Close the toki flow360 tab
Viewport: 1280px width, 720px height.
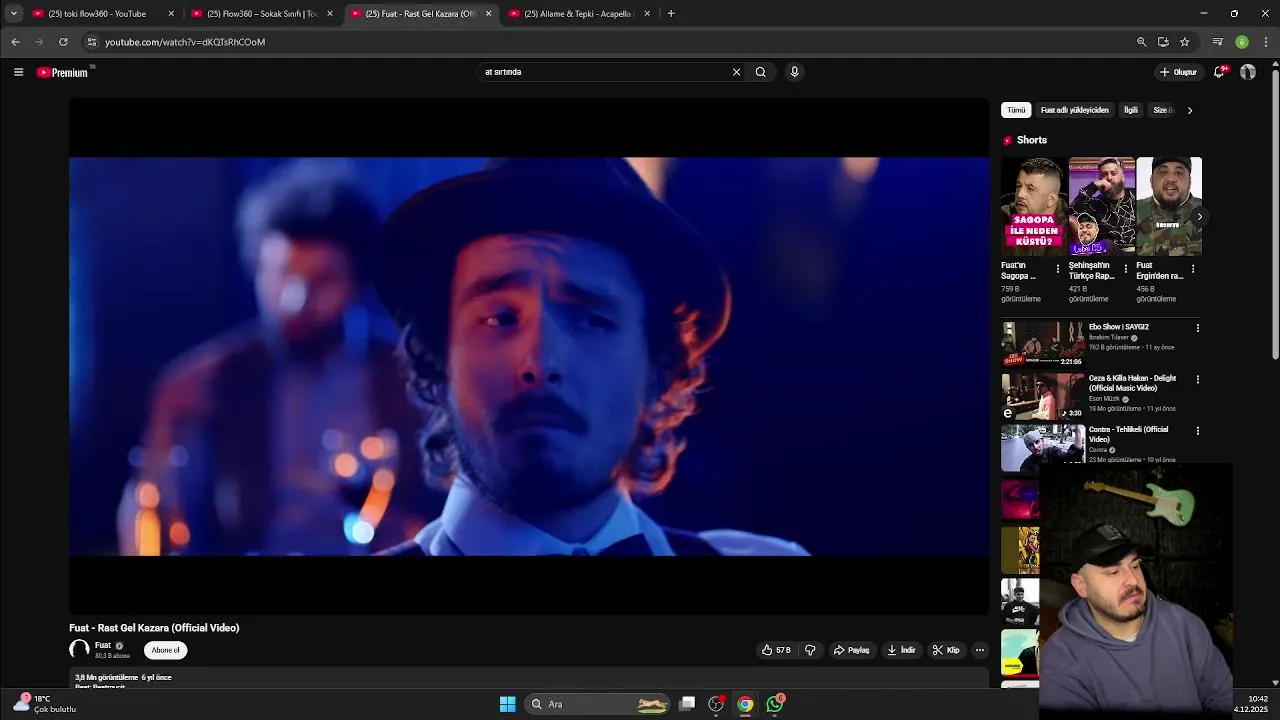click(171, 14)
